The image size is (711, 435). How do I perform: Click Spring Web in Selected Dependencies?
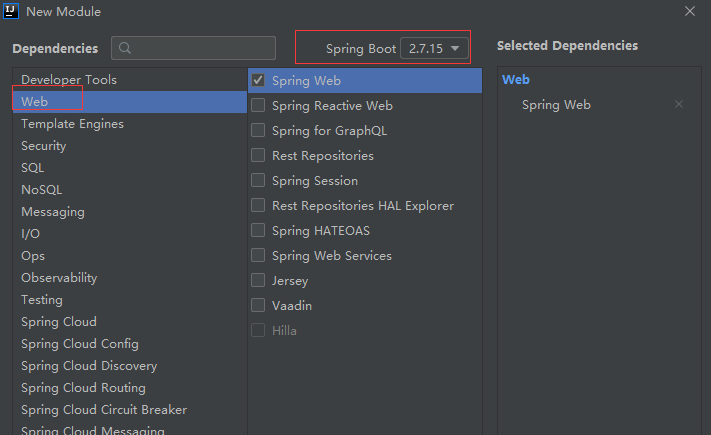[556, 105]
